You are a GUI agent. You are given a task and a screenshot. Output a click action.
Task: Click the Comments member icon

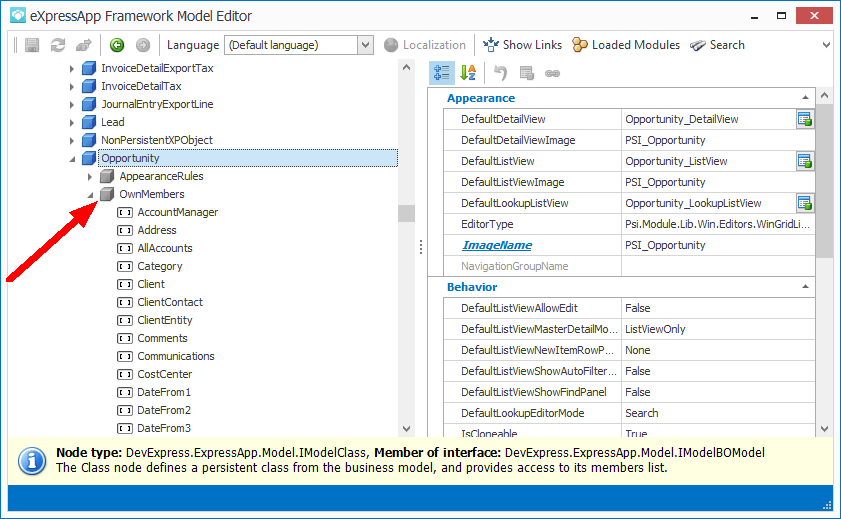125,338
